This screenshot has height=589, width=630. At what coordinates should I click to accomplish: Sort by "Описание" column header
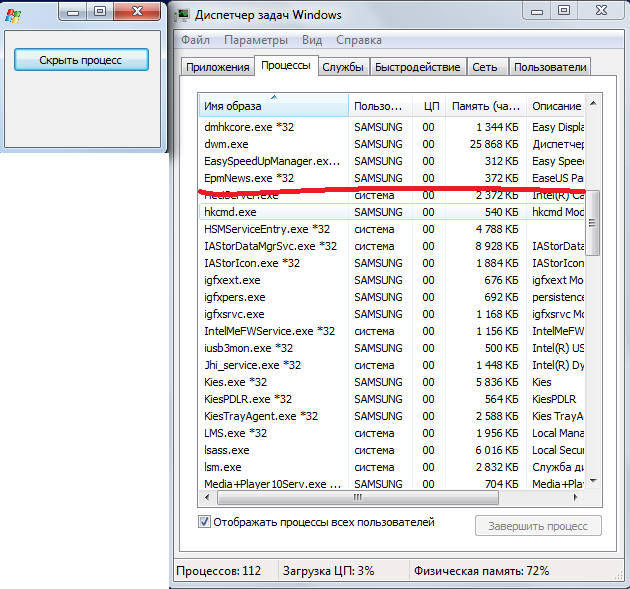point(556,106)
